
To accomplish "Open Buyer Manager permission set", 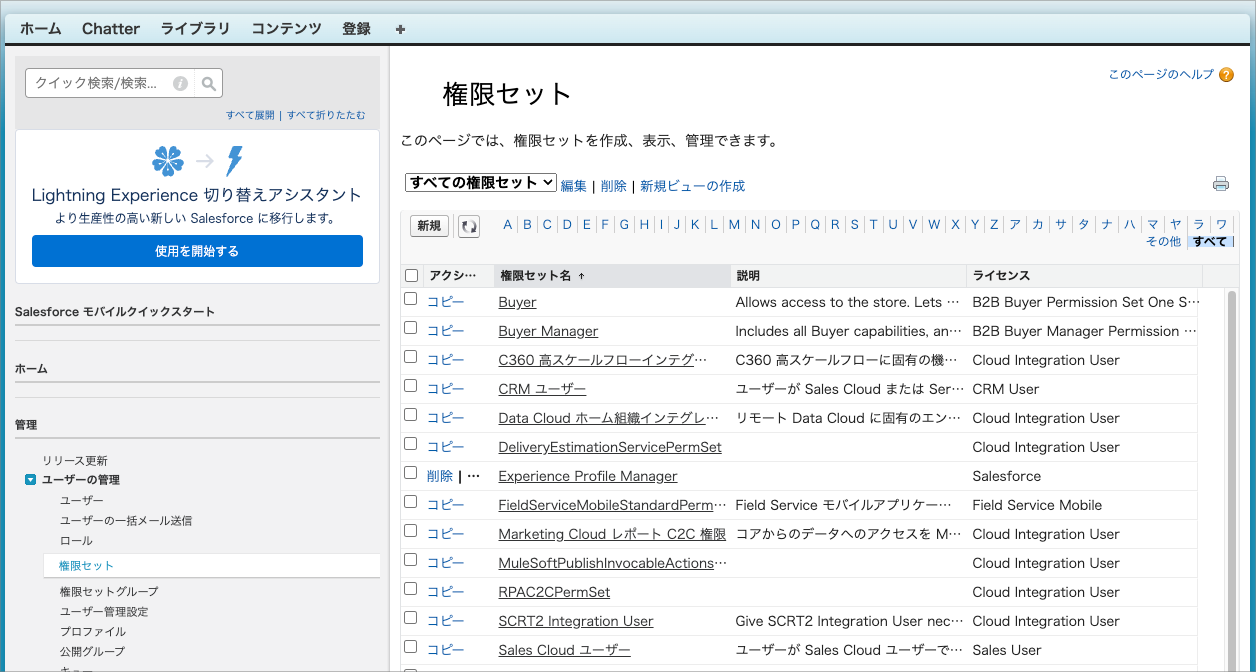I will coord(548,331).
